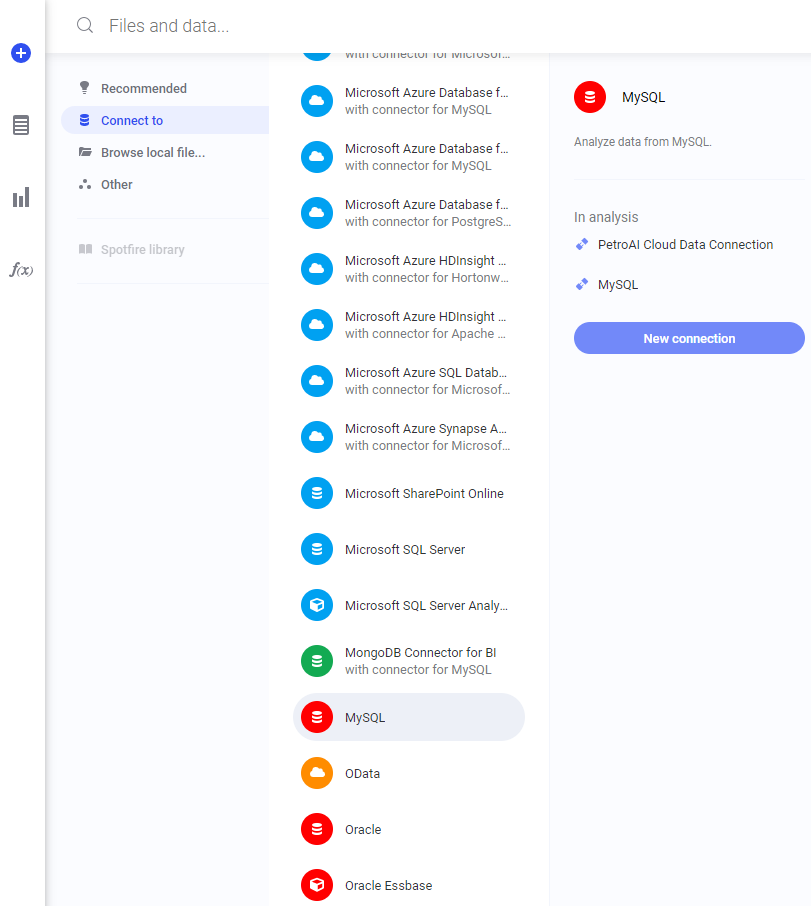Select Azure Database PostgreSQL cloud icon

(x=317, y=213)
